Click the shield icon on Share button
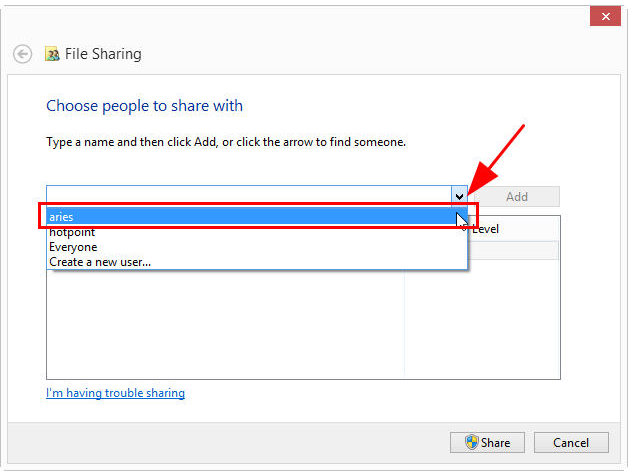This screenshot has width=631, height=476. coord(471,442)
